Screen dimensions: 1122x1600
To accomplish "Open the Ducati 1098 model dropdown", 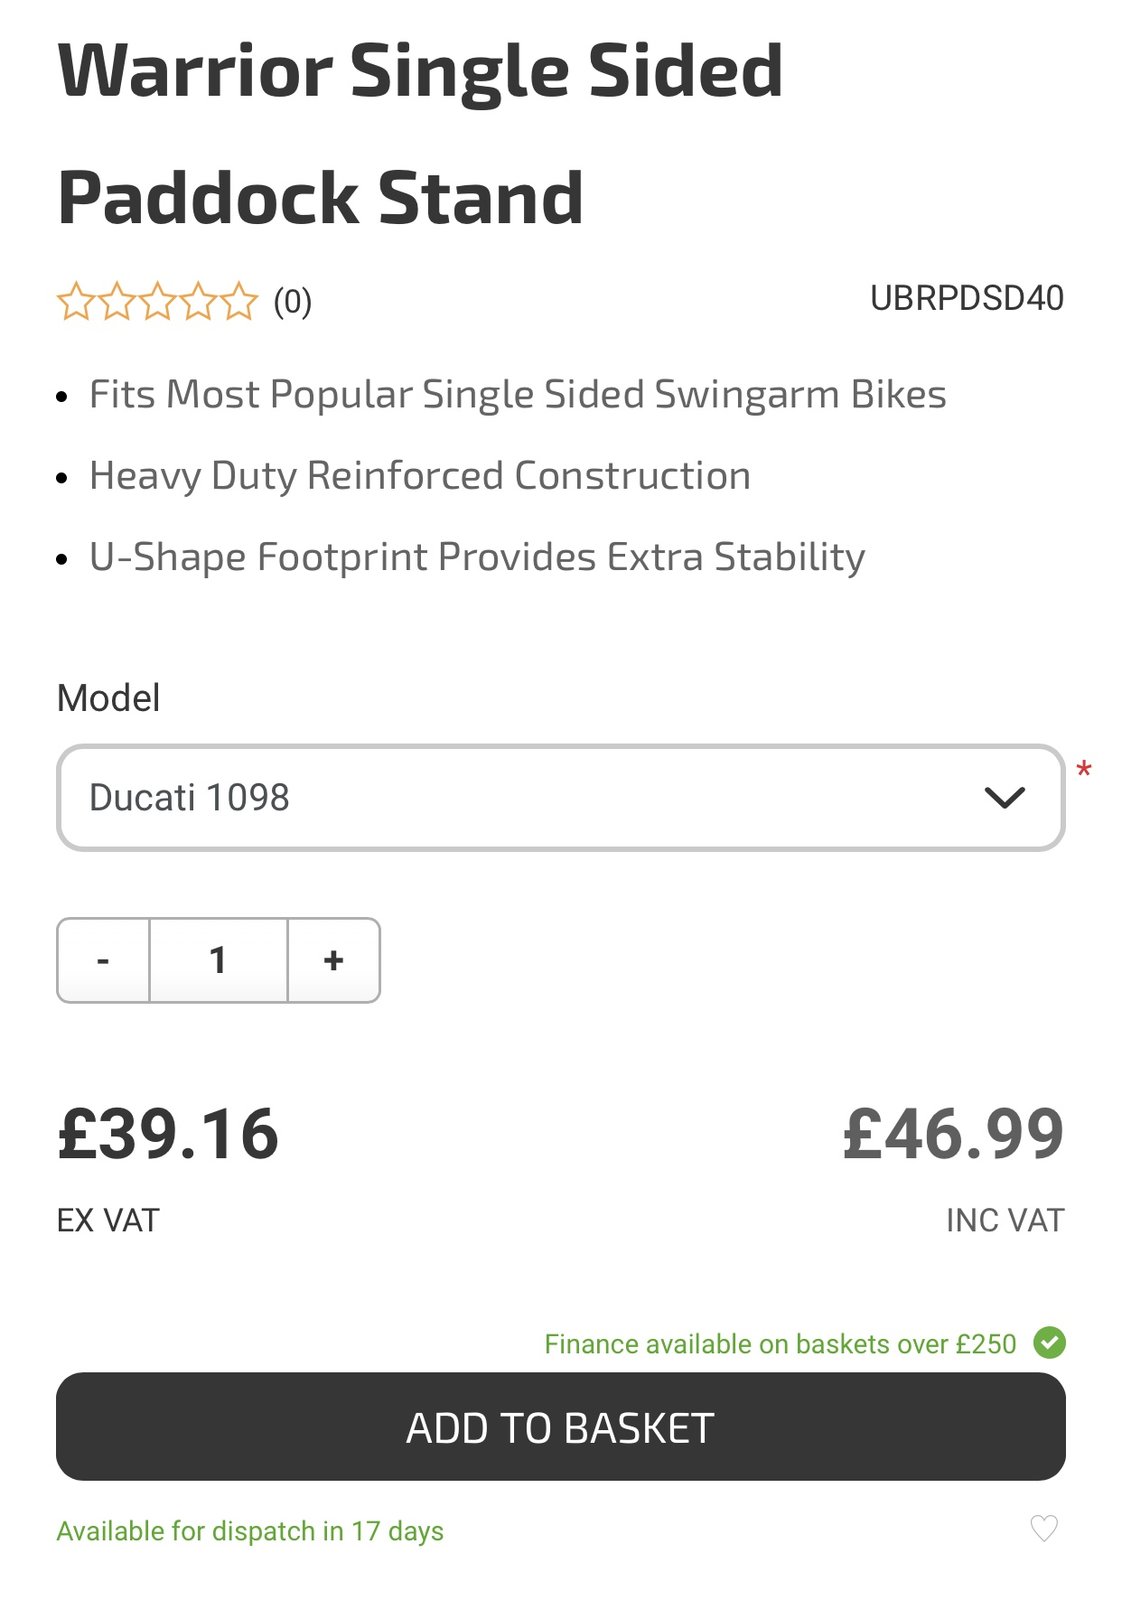I will point(560,797).
